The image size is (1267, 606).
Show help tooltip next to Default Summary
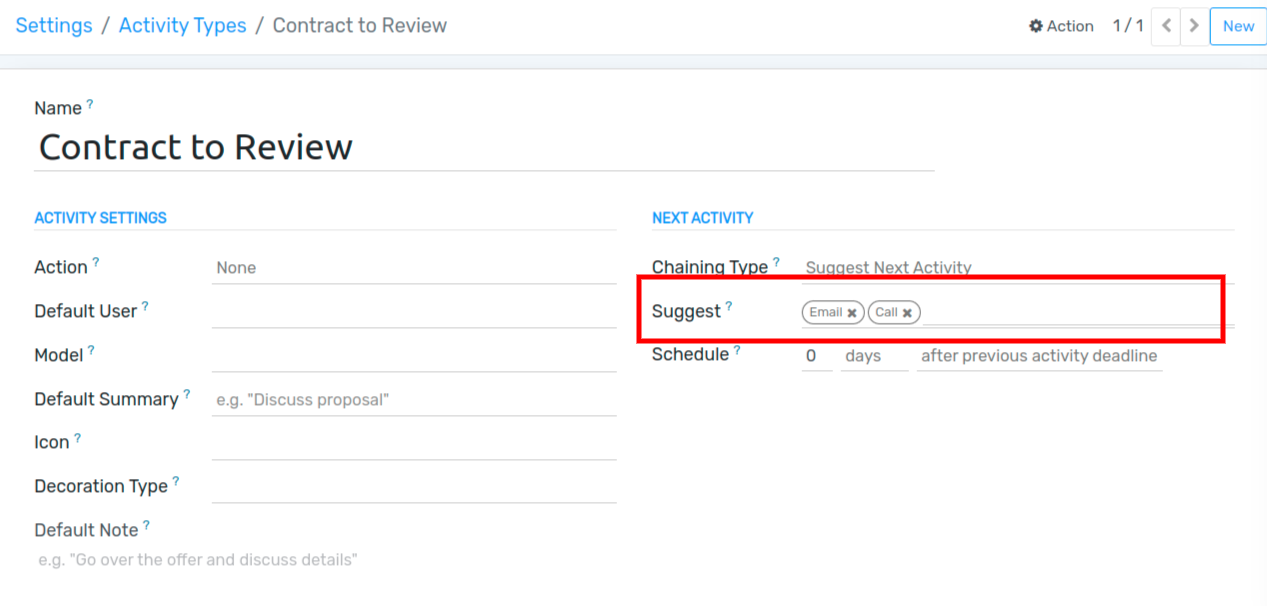[186, 394]
